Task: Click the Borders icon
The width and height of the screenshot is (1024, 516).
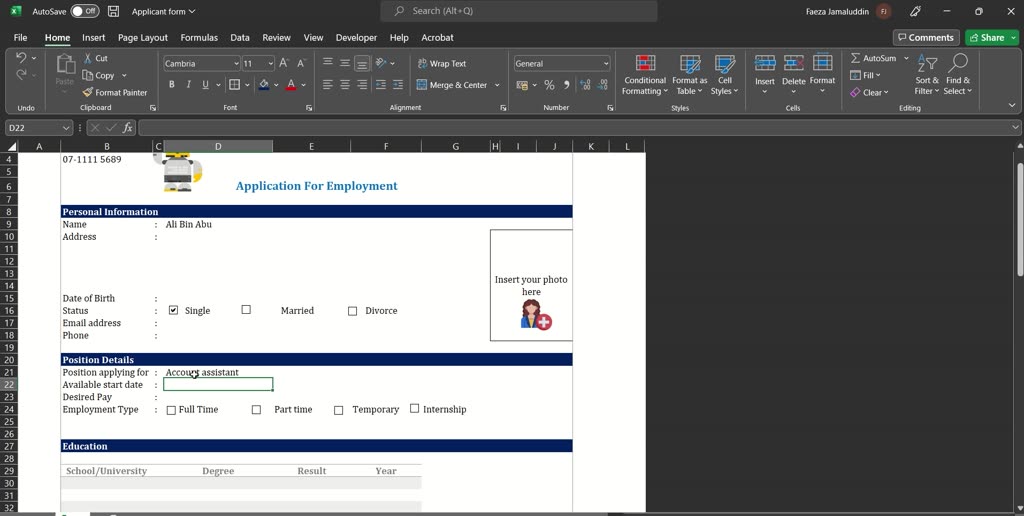Action: click(x=234, y=84)
